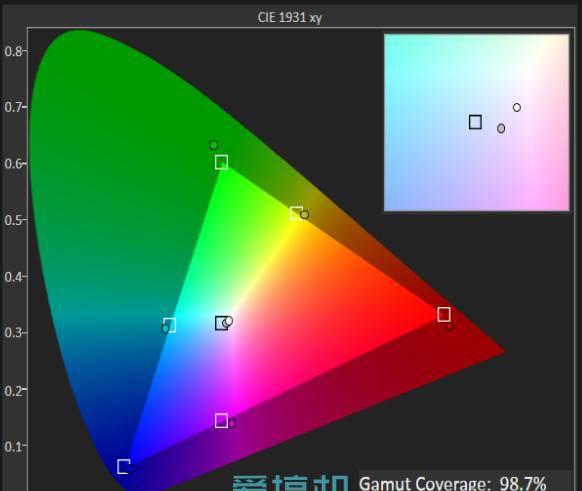The height and width of the screenshot is (491, 582).
Task: Click the 0.1 y-axis label
Action: click(x=13, y=446)
